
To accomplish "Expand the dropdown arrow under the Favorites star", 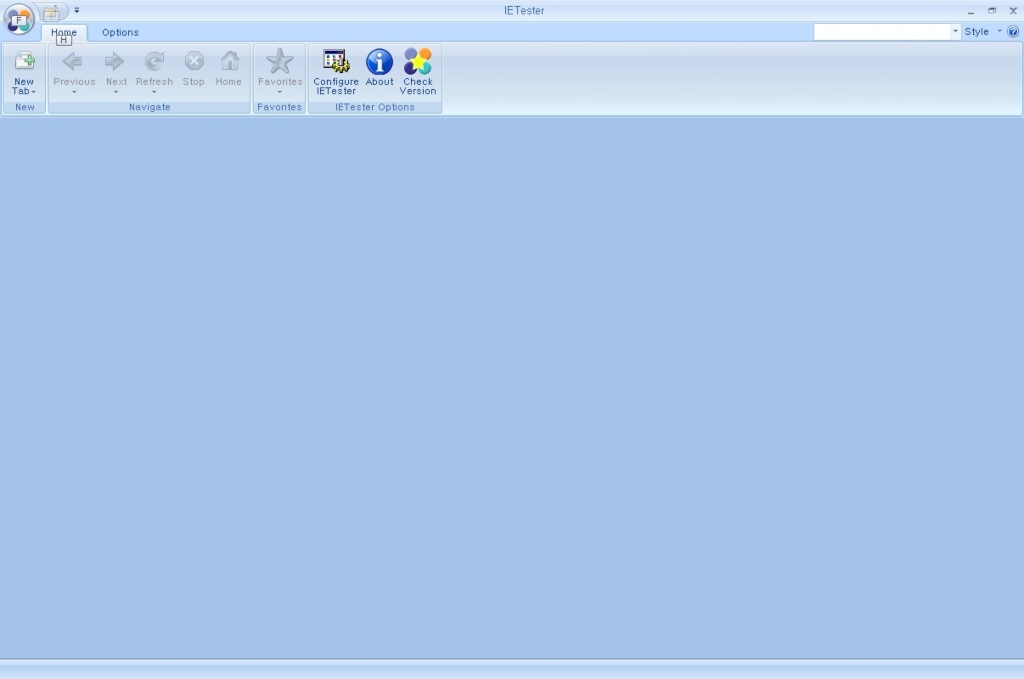I will (280, 92).
